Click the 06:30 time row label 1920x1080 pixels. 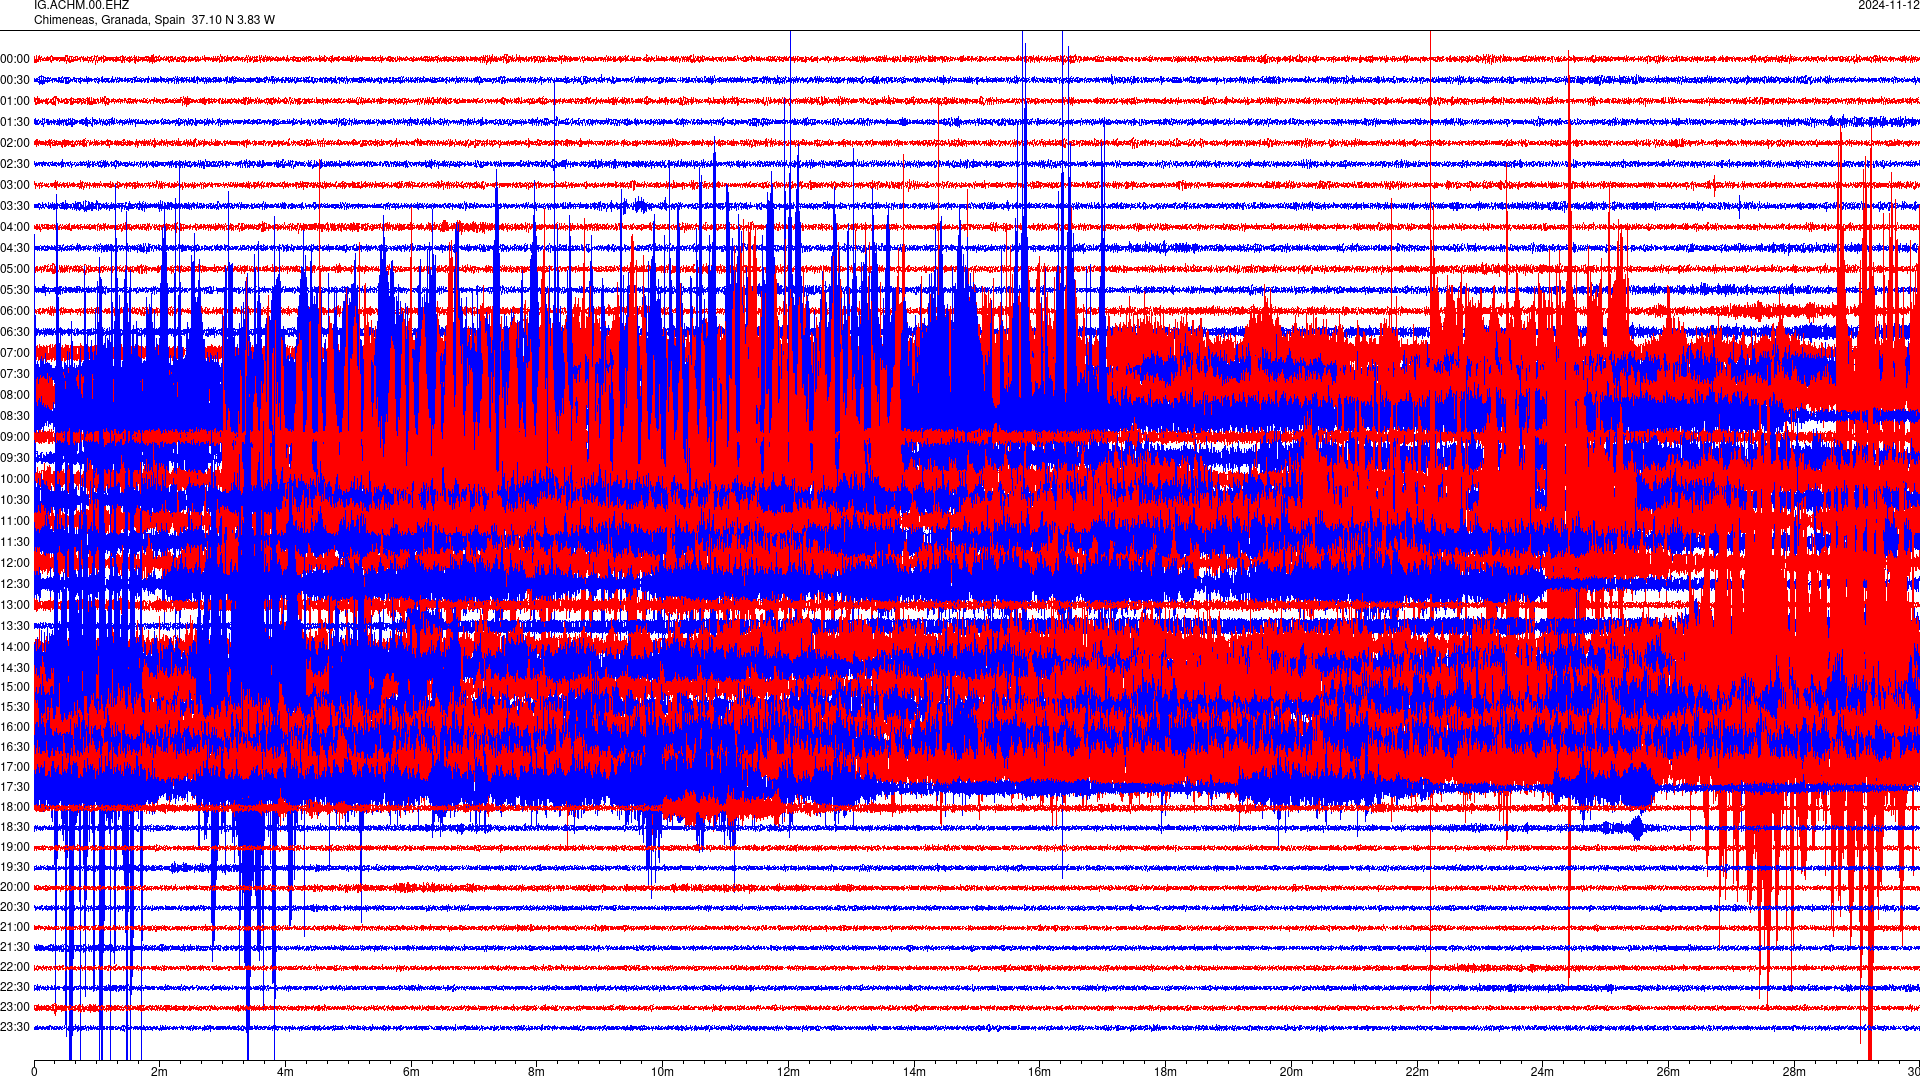coord(15,332)
